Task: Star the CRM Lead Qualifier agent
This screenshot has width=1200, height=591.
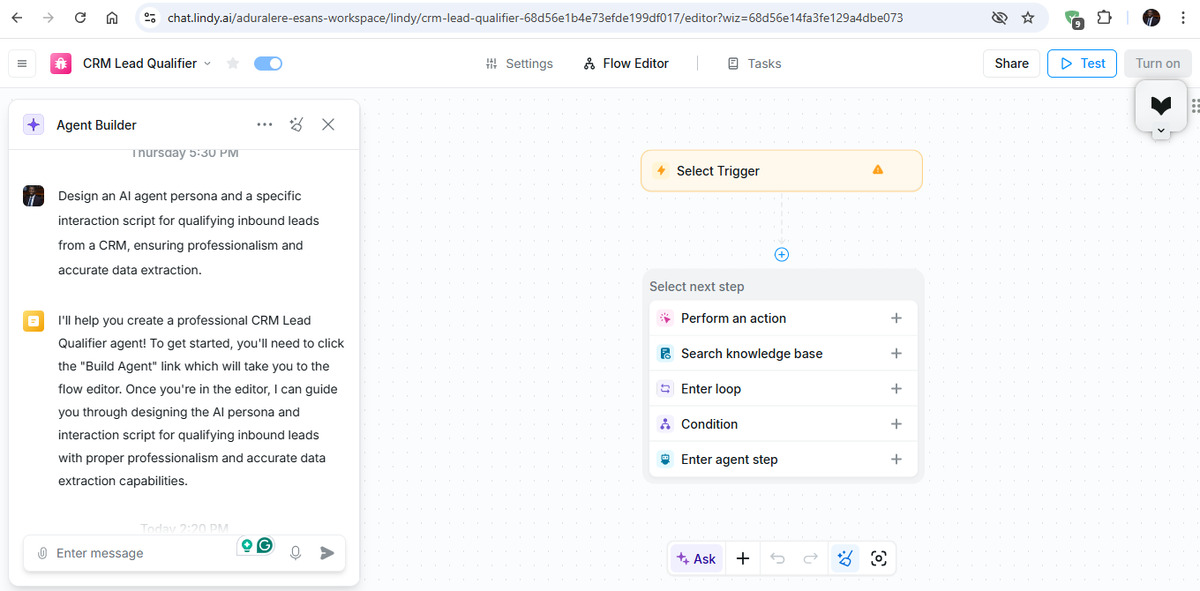Action: click(x=233, y=63)
